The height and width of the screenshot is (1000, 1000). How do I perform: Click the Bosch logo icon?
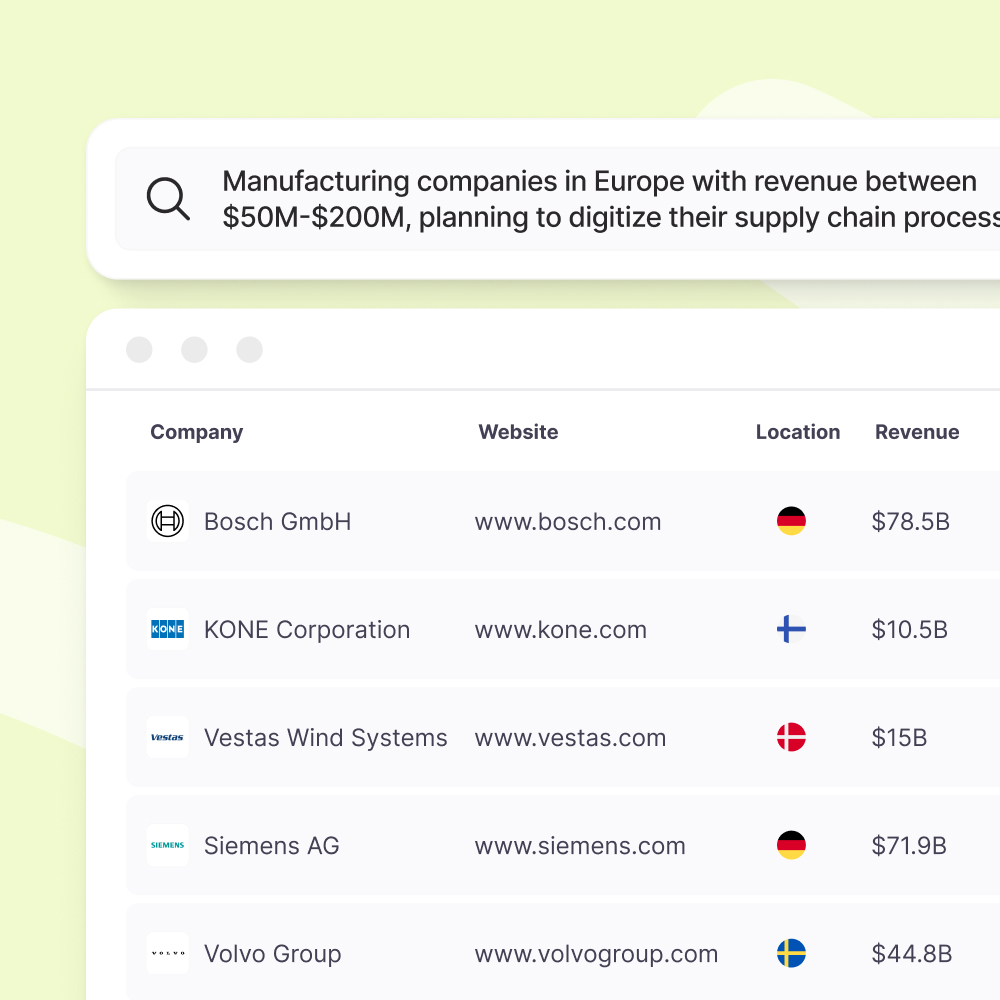(x=168, y=521)
